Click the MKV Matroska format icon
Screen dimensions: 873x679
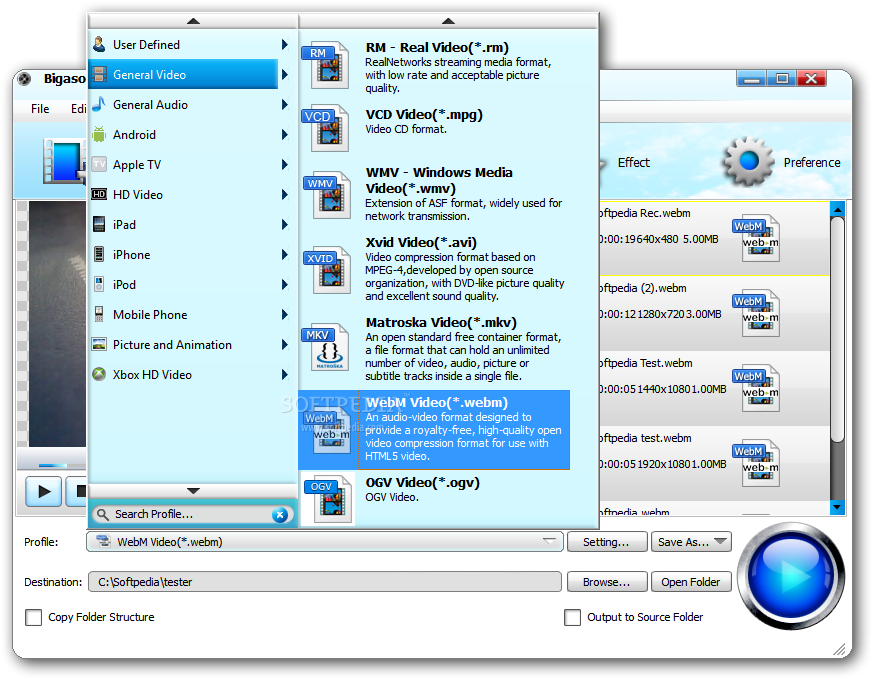click(x=326, y=348)
